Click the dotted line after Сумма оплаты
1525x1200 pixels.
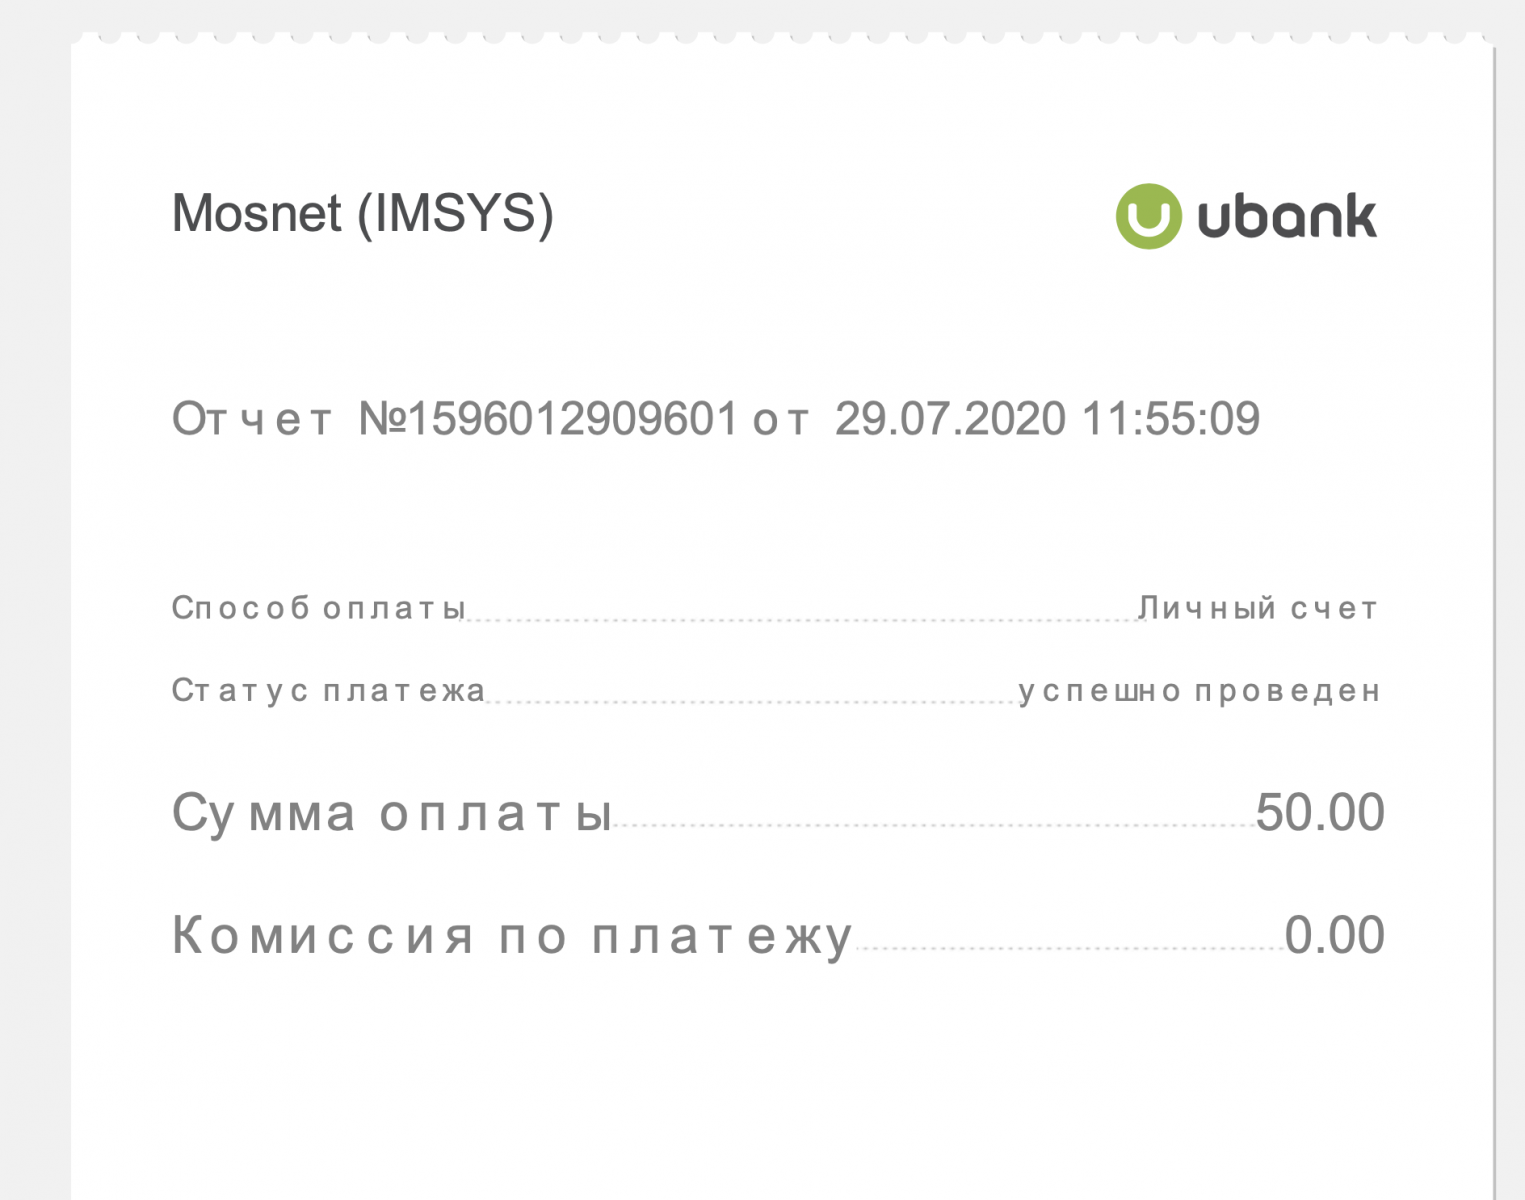(x=934, y=826)
